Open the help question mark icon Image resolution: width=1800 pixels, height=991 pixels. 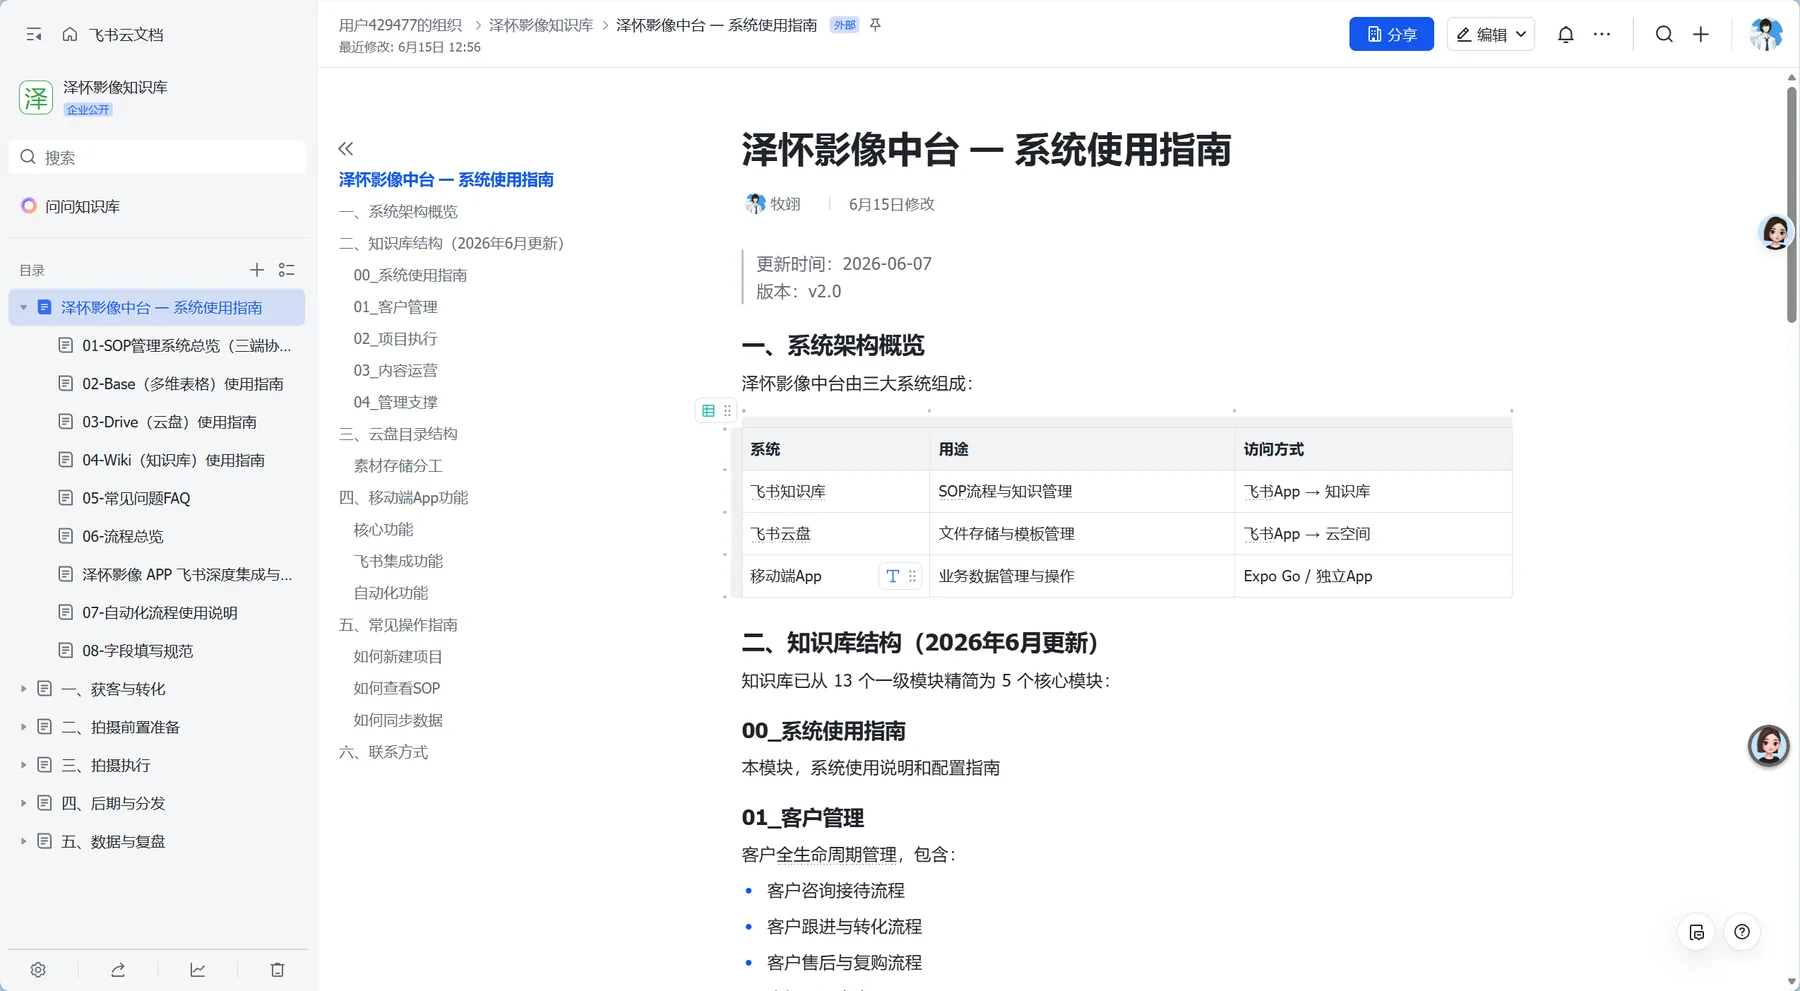tap(1742, 932)
